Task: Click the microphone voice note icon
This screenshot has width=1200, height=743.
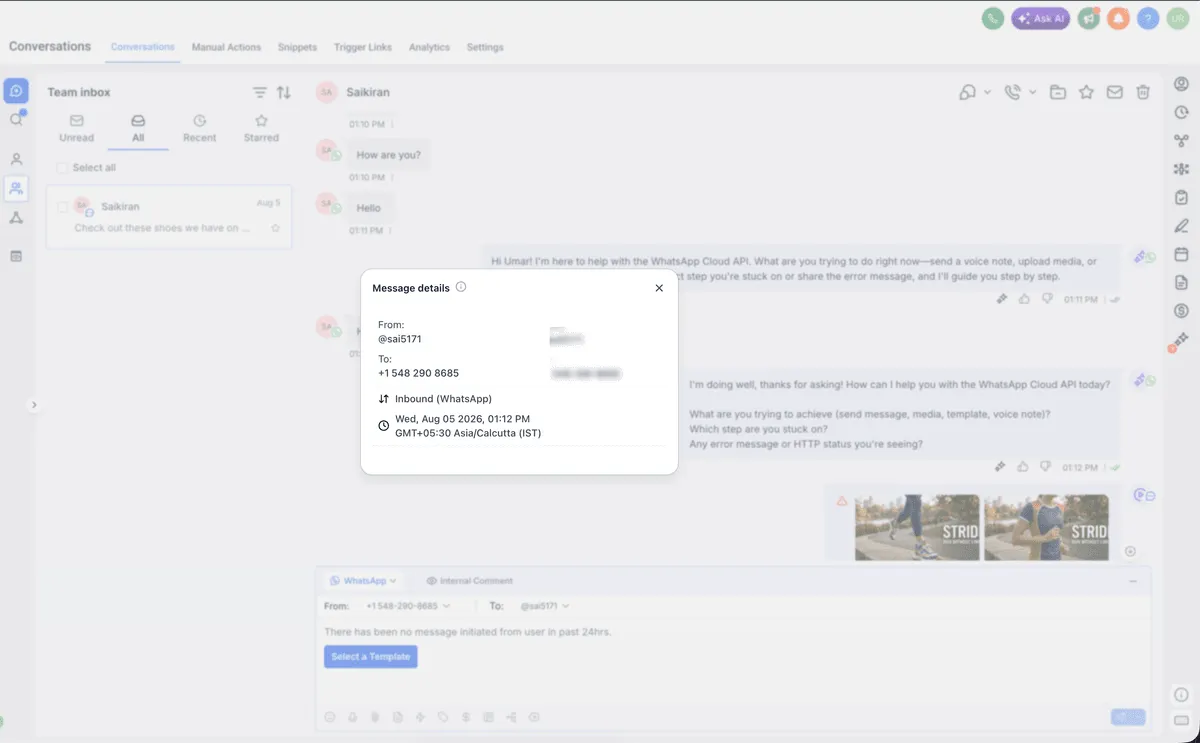Action: tap(353, 717)
